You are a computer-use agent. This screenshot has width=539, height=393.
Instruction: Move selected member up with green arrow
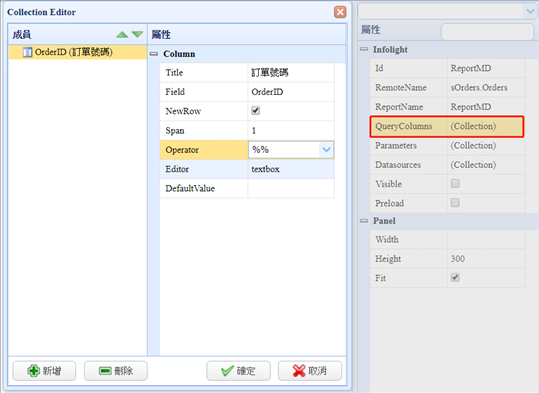tap(122, 34)
